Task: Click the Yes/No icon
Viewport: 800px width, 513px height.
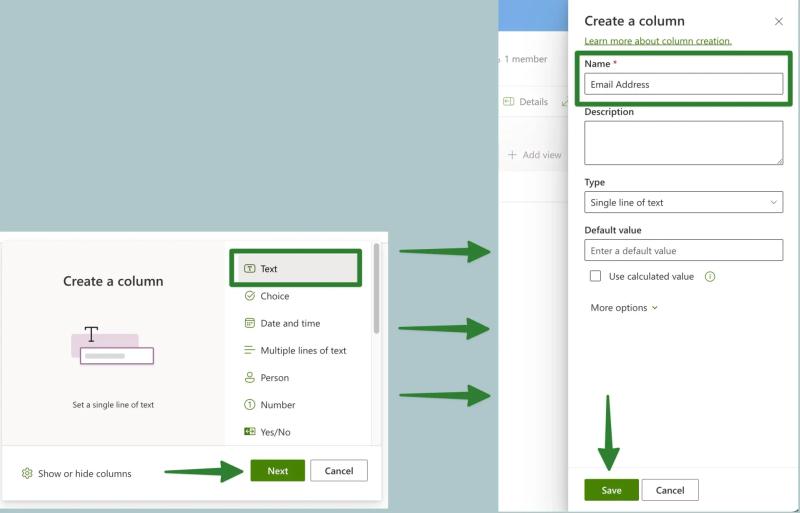Action: 249,432
